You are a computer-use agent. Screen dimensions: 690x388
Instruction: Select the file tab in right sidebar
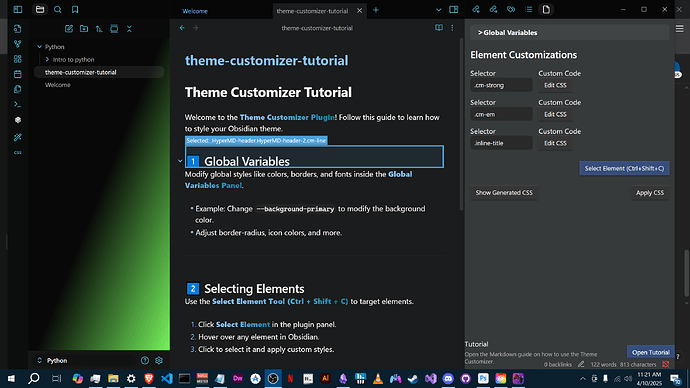(546, 9)
